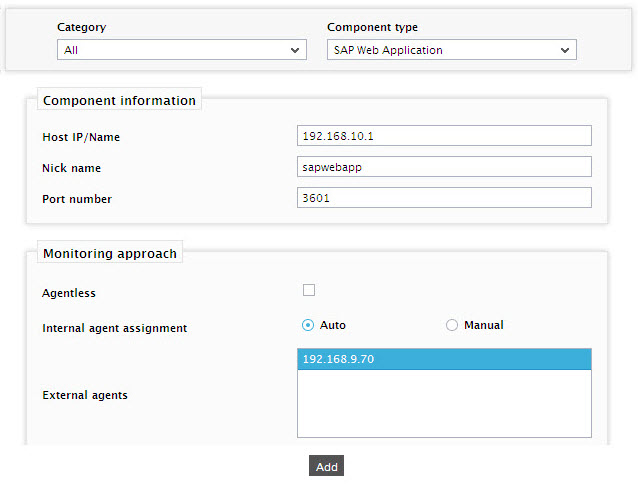638x485 pixels.
Task: Select external agent 192.168.9.70
Action: [444, 359]
